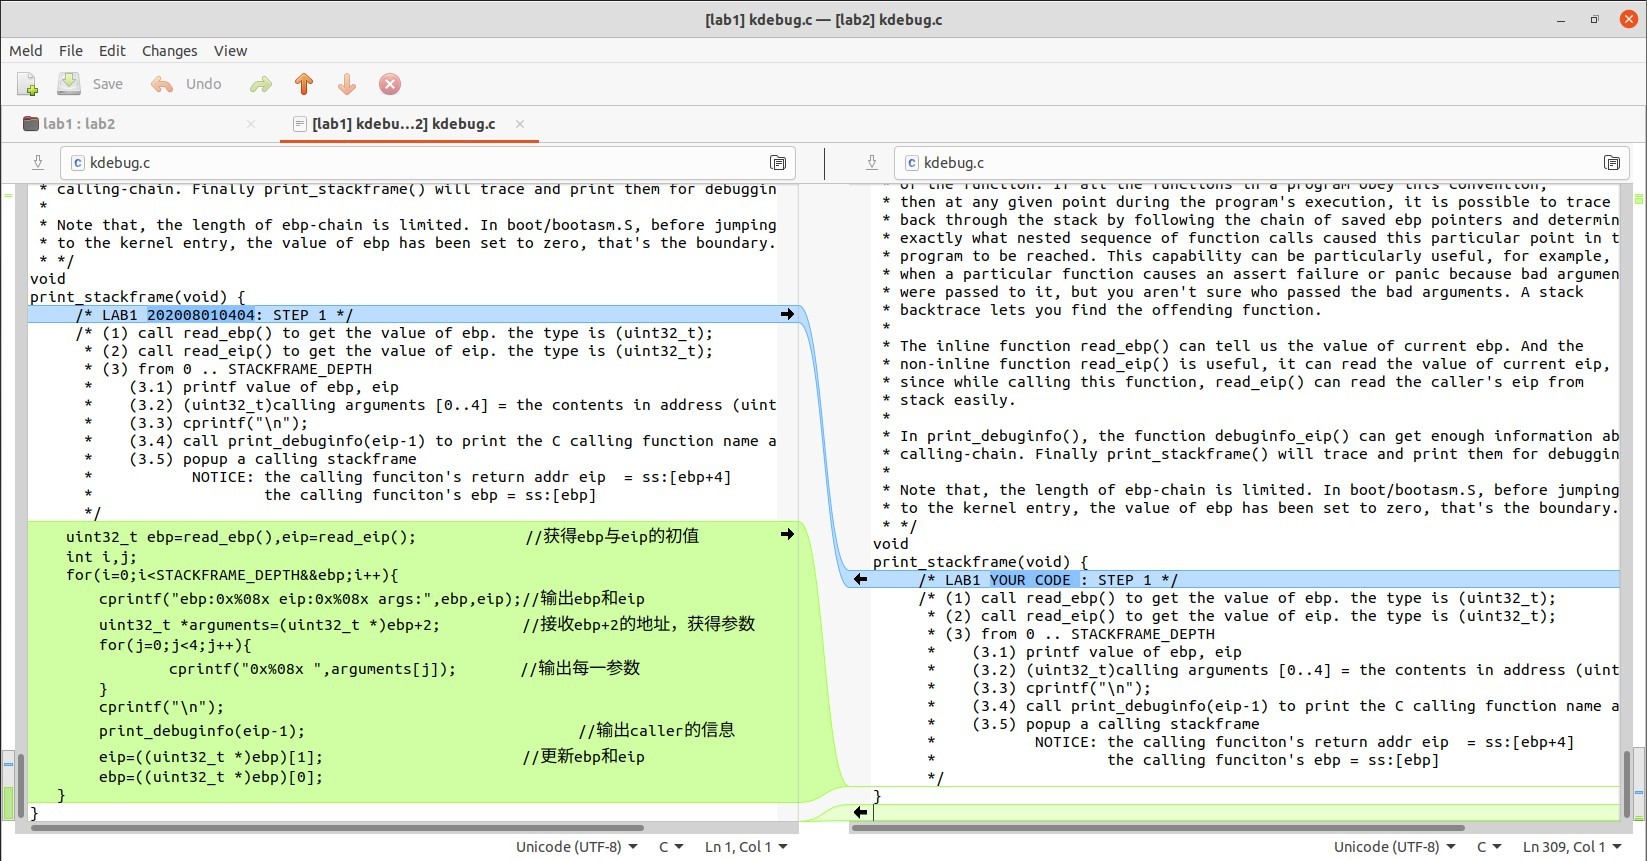Open the File menu

click(x=71, y=51)
